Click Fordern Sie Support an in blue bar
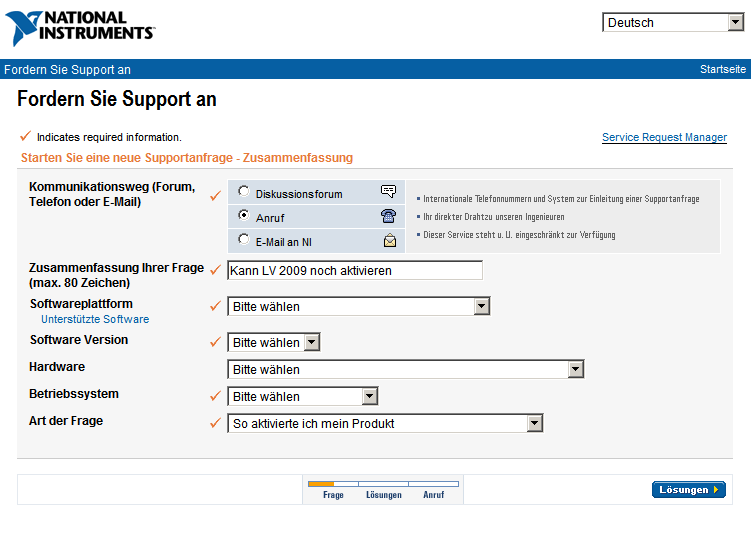This screenshot has height=542, width=754. pos(67,70)
